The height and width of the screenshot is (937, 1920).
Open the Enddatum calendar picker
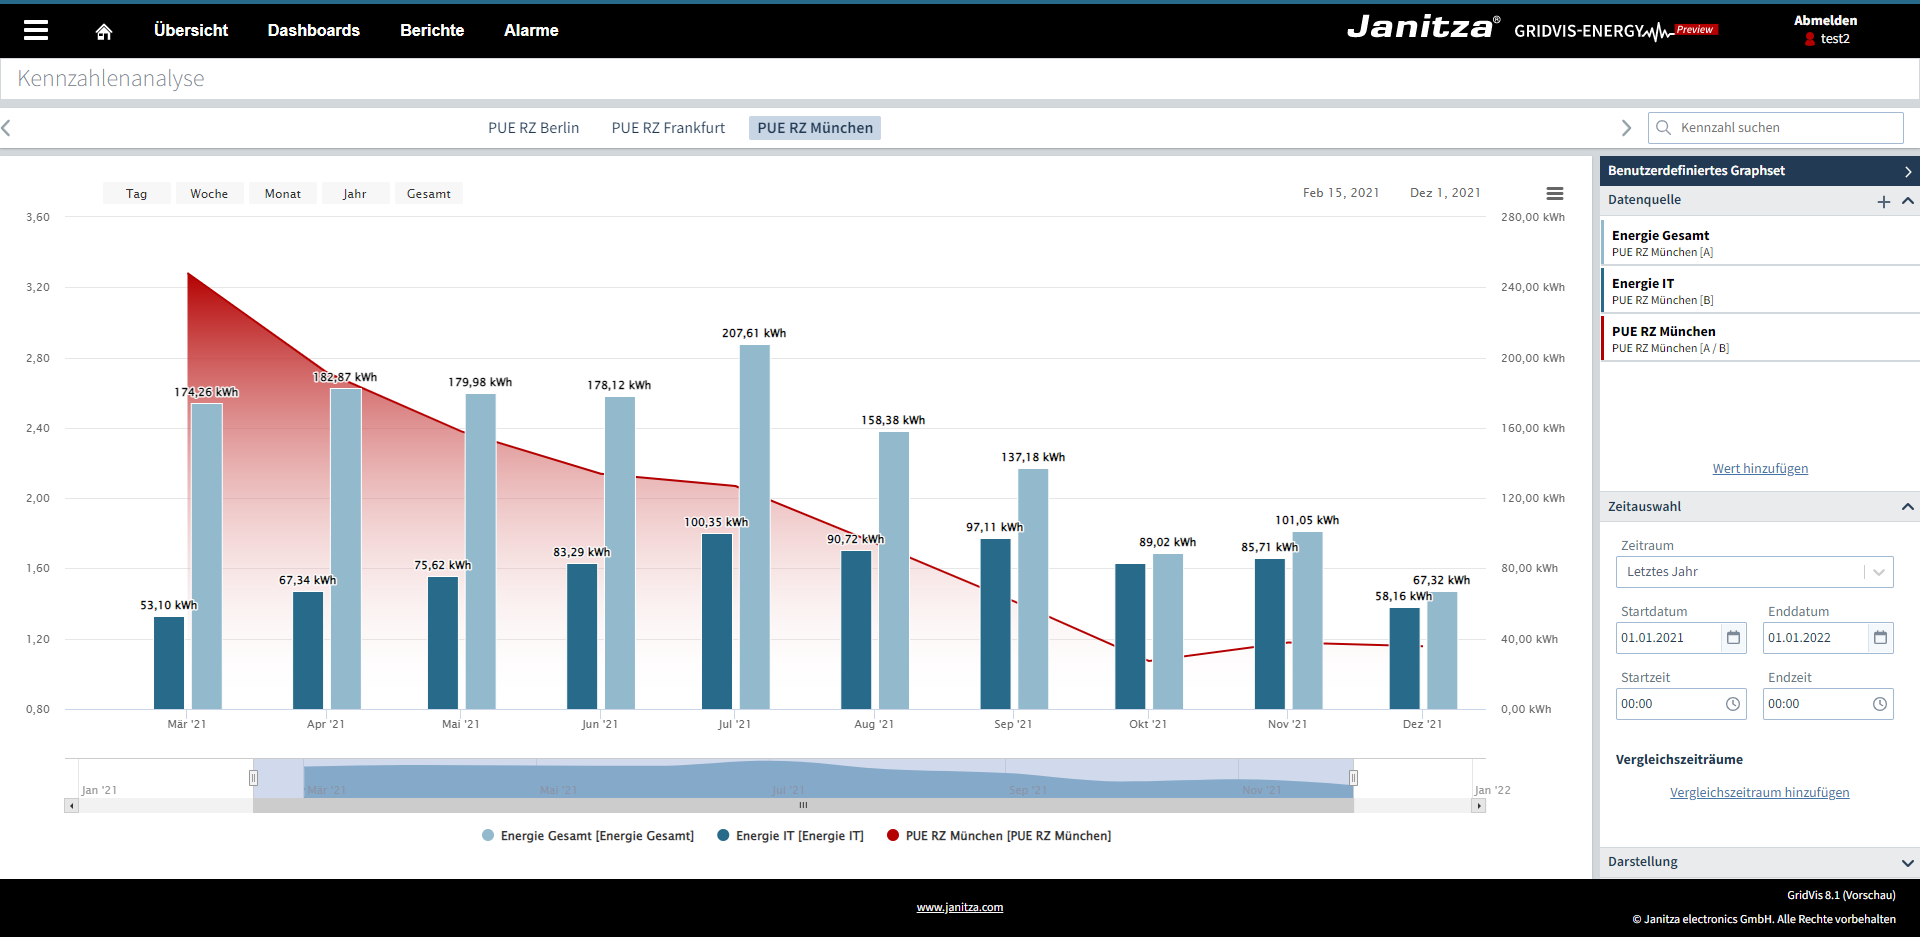[x=1880, y=638]
